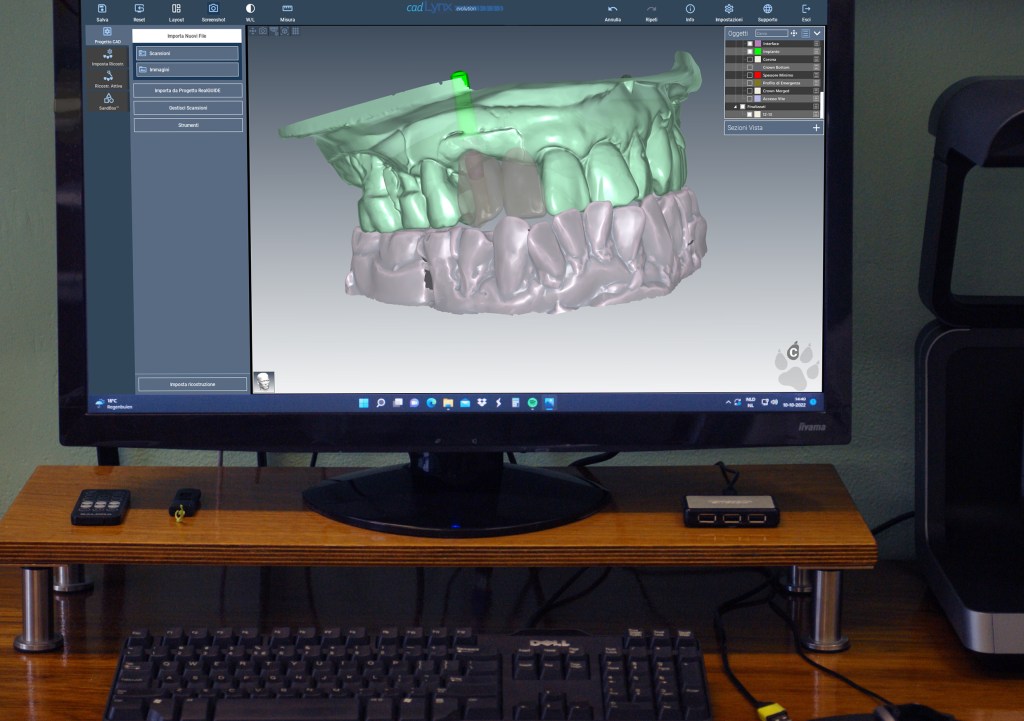Screen dimensions: 1024x721
Task: Take a Screenshot with the camera icon
Action: 213,9
